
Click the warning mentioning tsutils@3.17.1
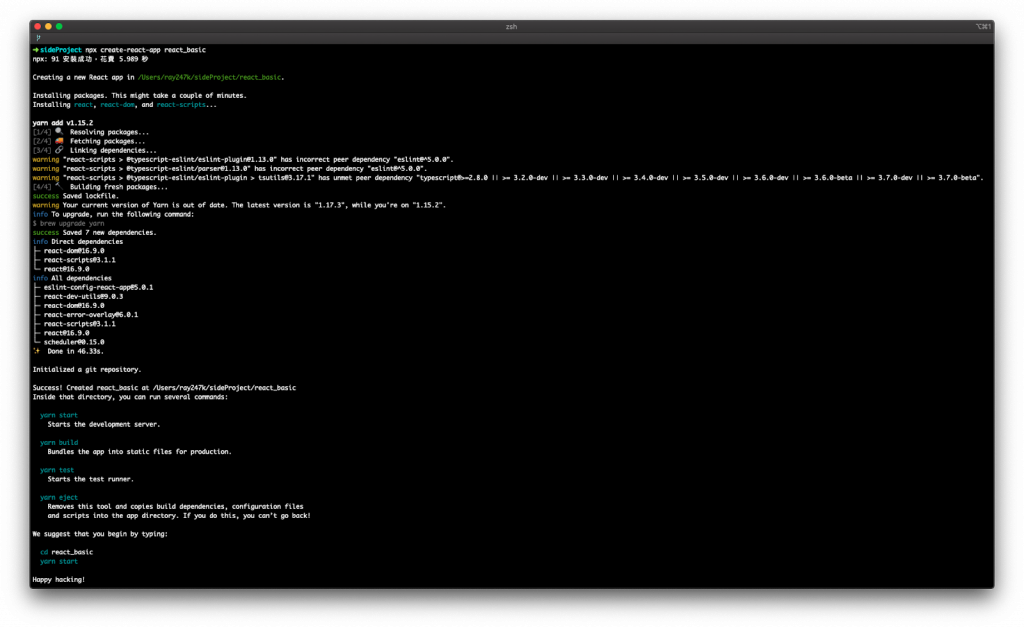point(508,178)
